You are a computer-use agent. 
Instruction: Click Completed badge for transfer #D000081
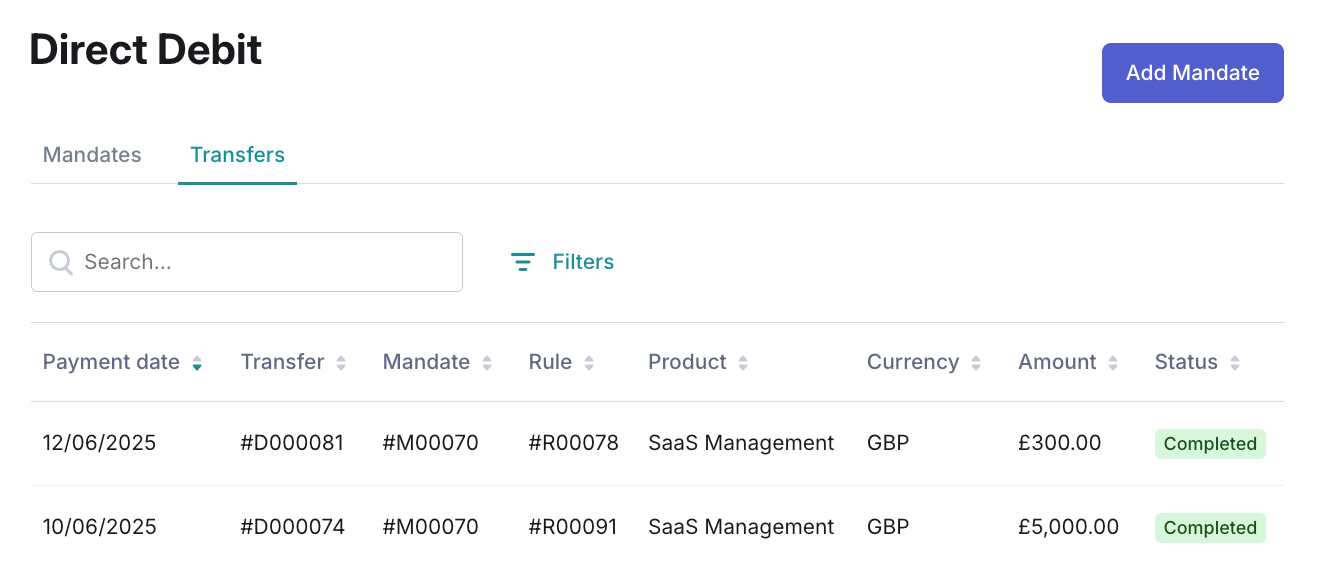[1210, 444]
